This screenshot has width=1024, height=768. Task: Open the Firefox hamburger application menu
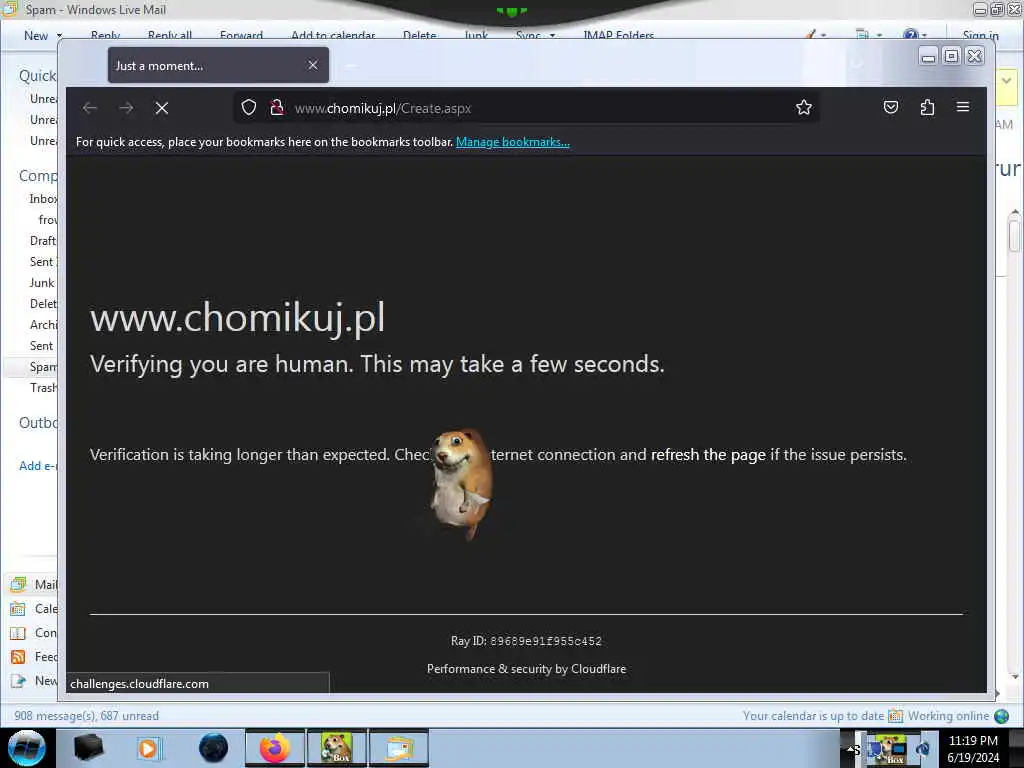pos(963,107)
